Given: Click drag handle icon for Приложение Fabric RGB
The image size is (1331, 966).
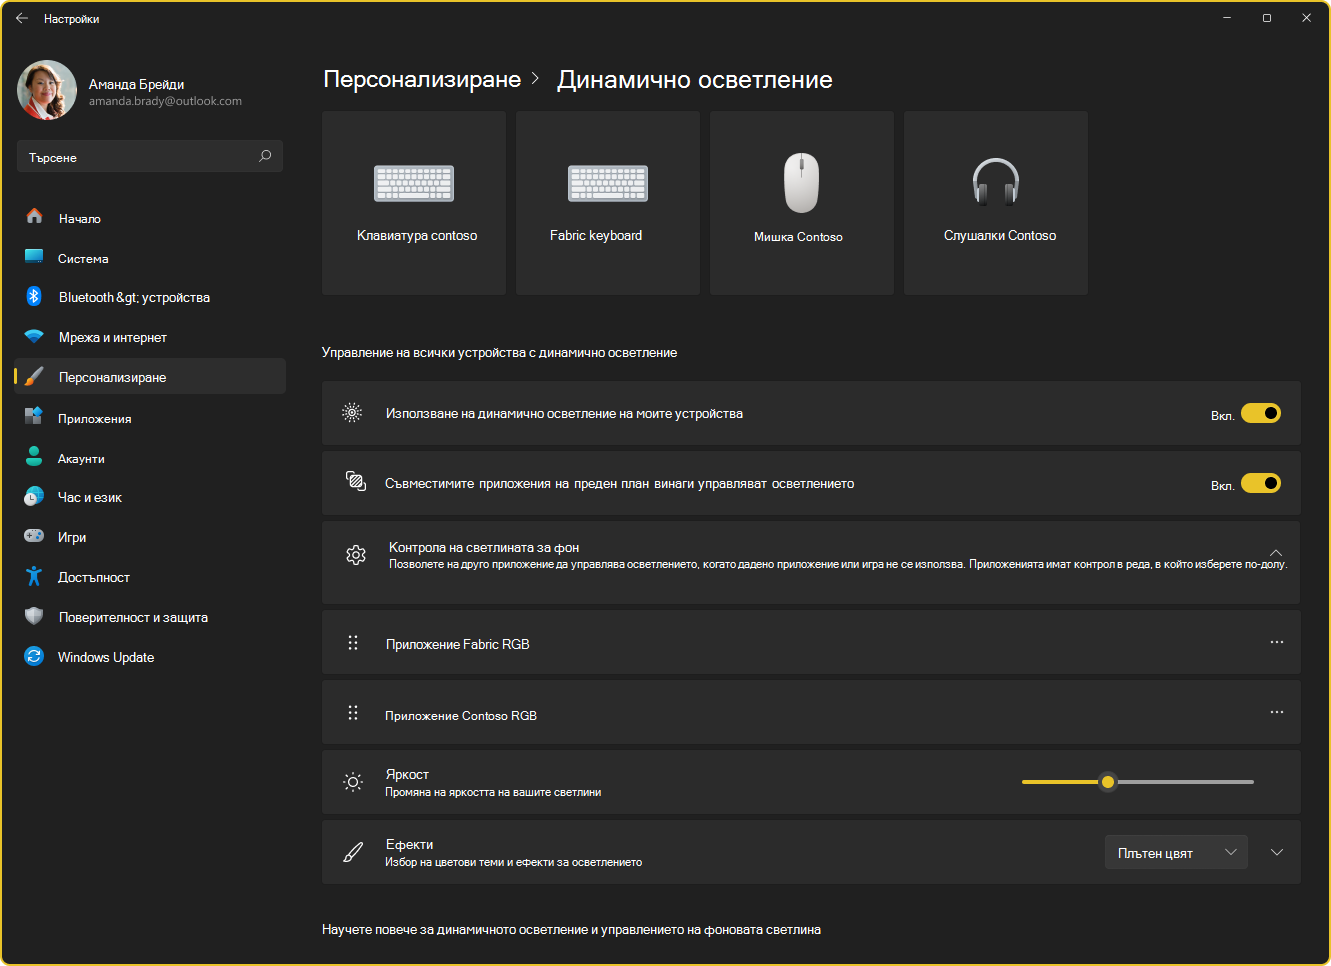Looking at the screenshot, I should (353, 643).
